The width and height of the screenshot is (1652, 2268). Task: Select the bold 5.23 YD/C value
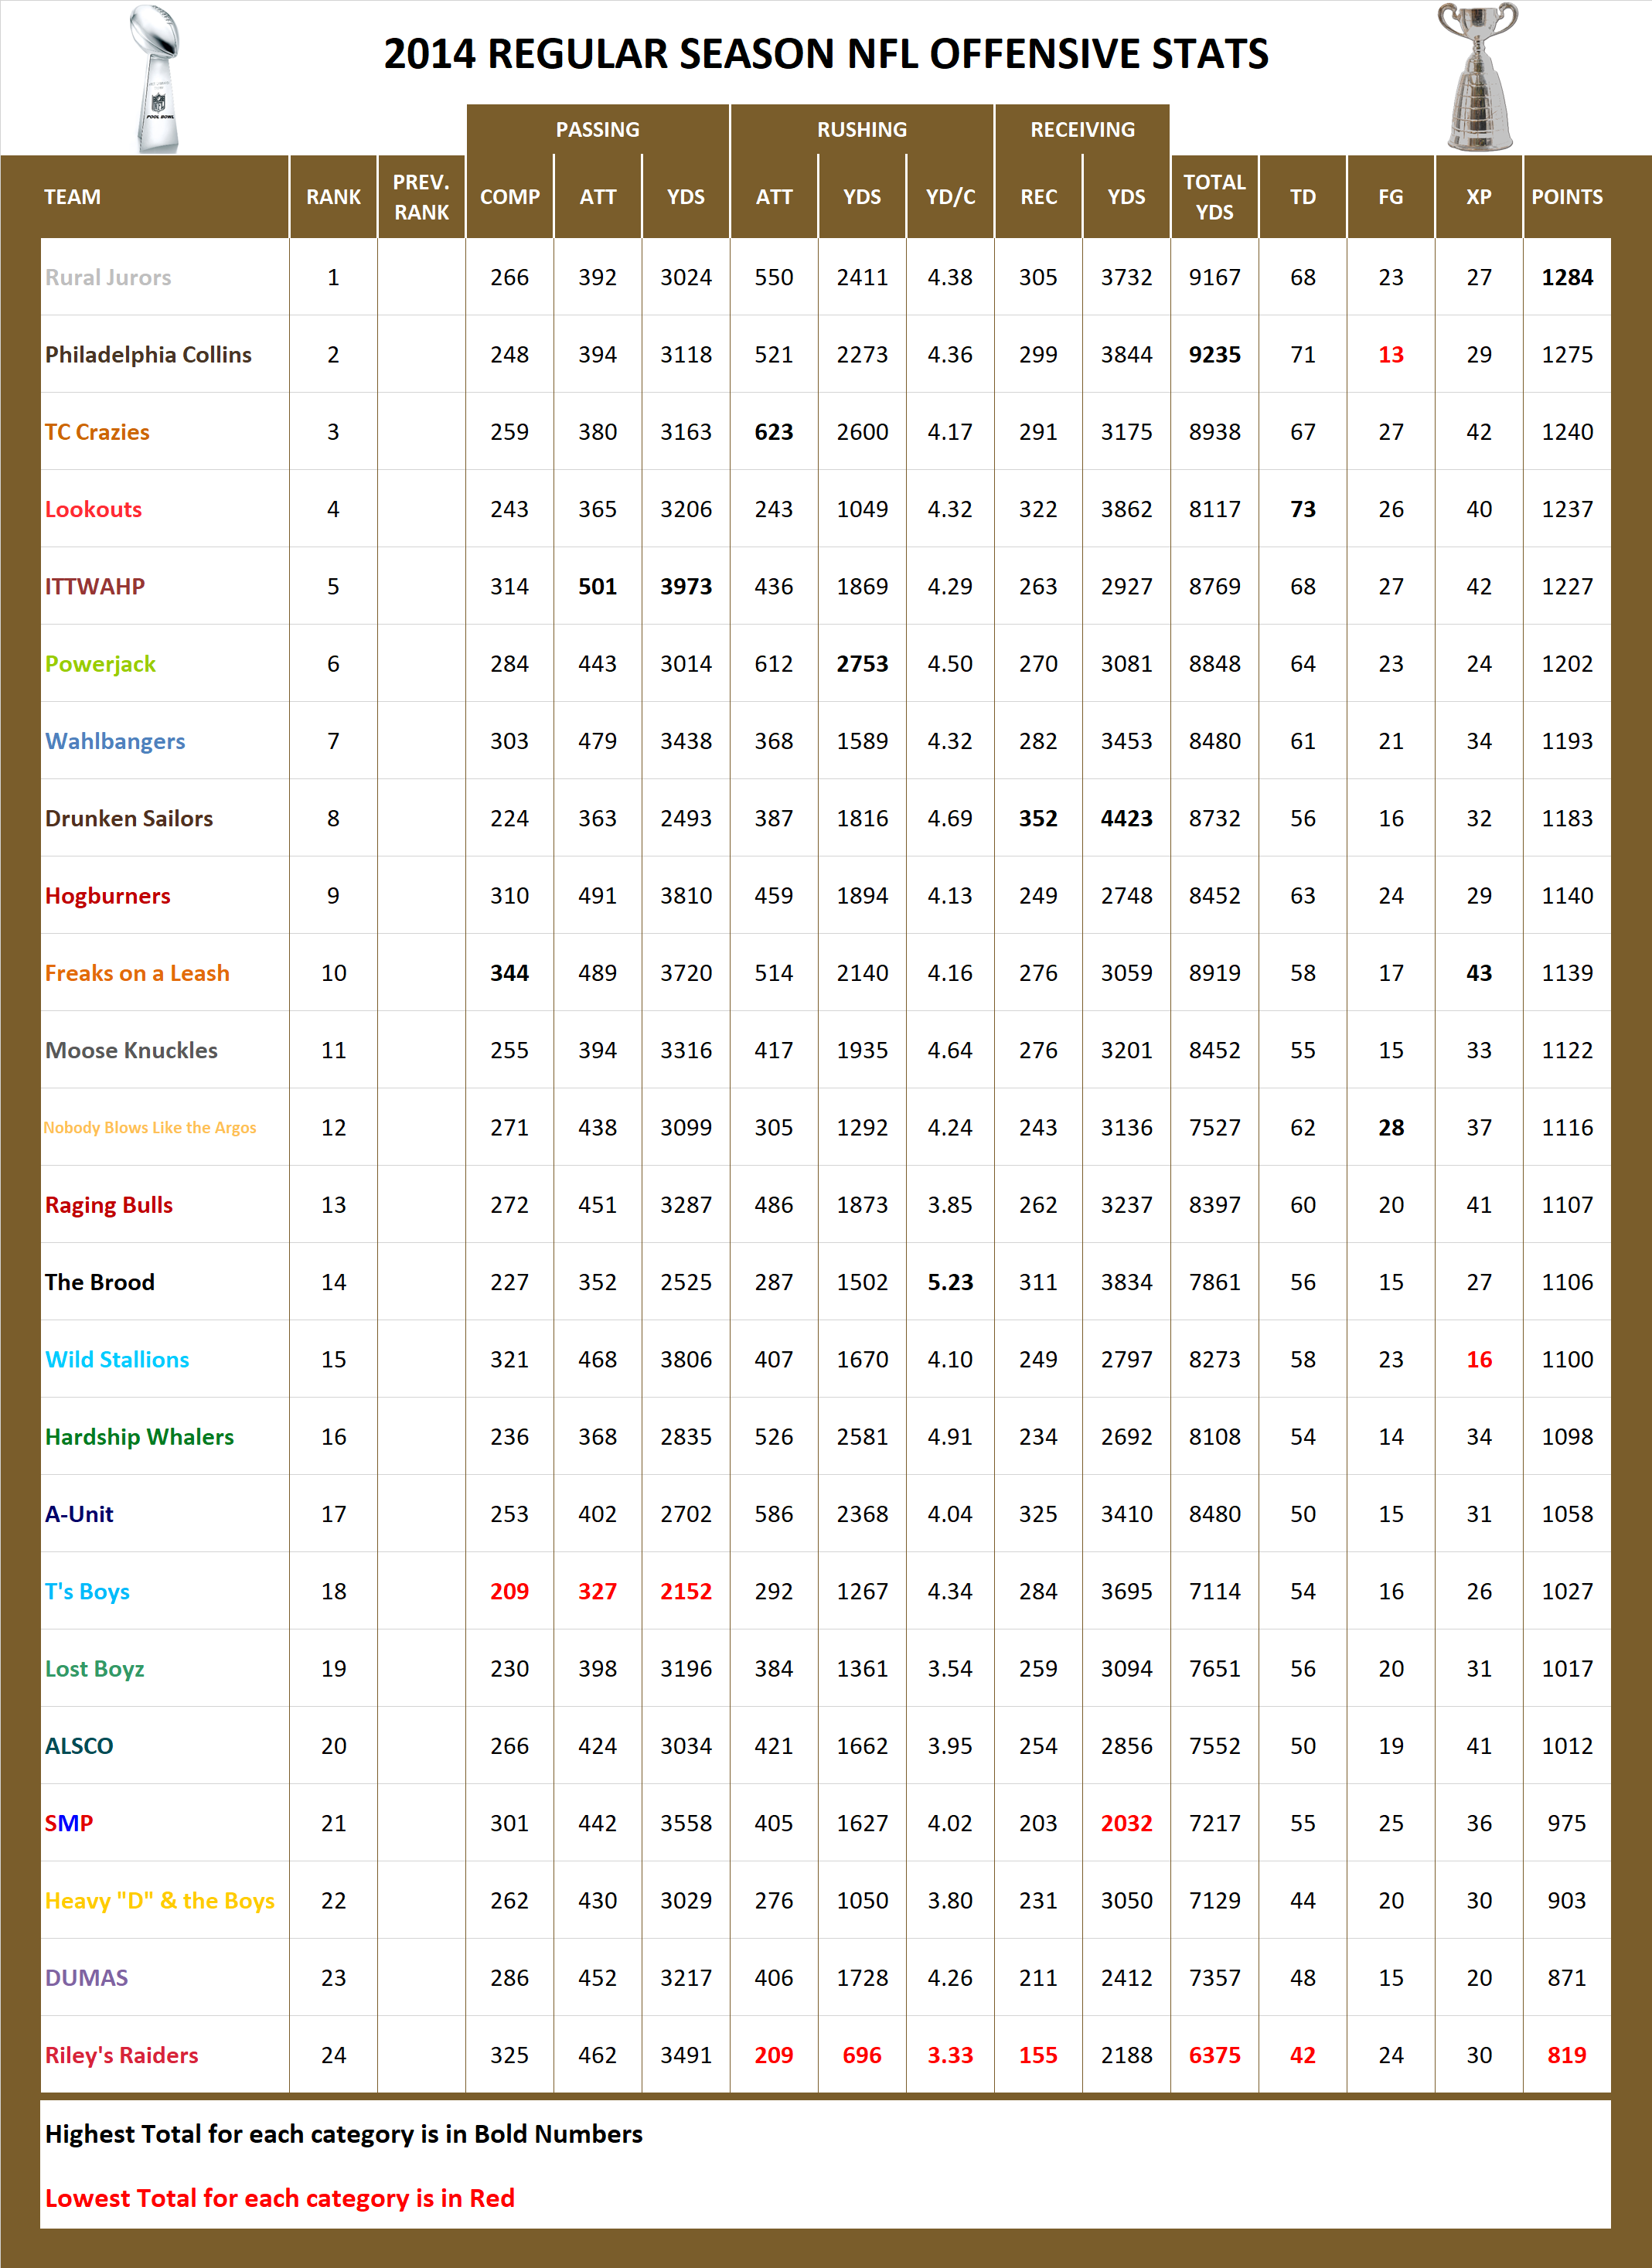tap(950, 1282)
